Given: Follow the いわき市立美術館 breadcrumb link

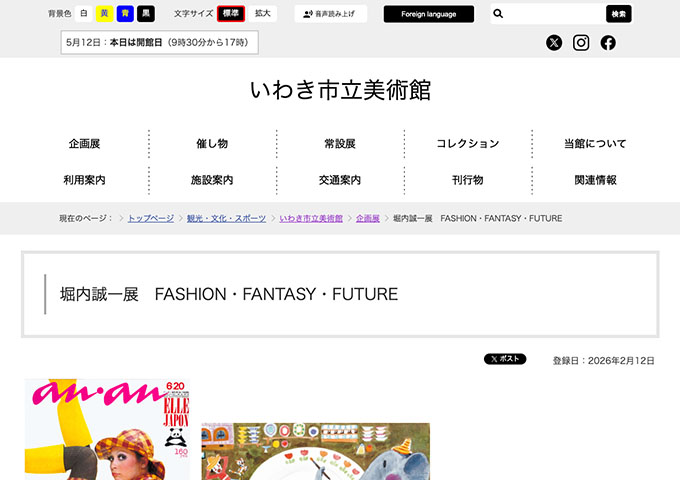Looking at the screenshot, I should point(311,219).
